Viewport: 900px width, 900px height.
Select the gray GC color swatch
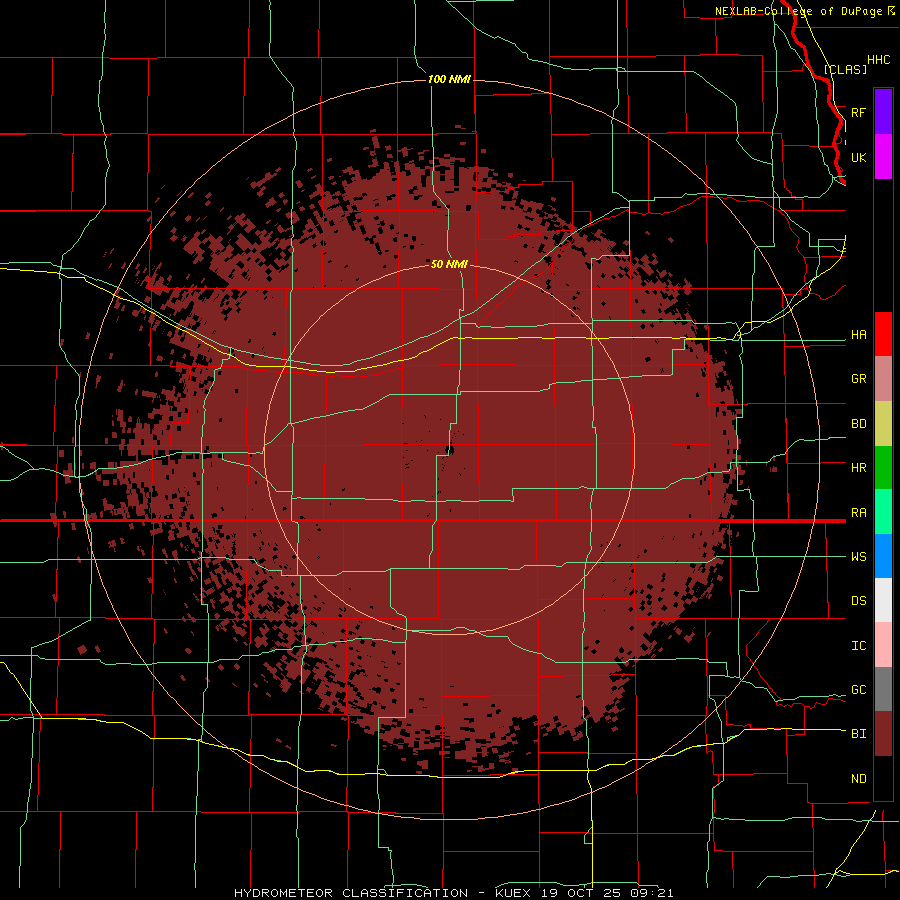(883, 689)
